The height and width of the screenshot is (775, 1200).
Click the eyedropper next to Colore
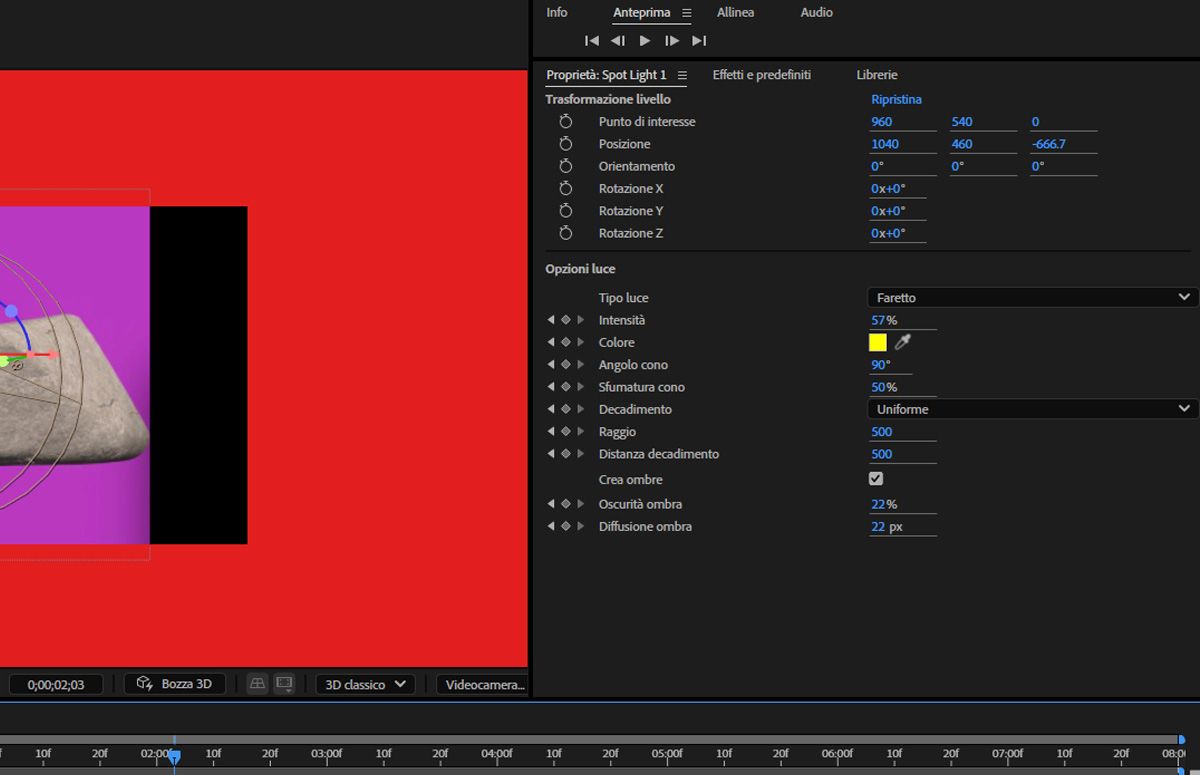pyautogui.click(x=903, y=342)
